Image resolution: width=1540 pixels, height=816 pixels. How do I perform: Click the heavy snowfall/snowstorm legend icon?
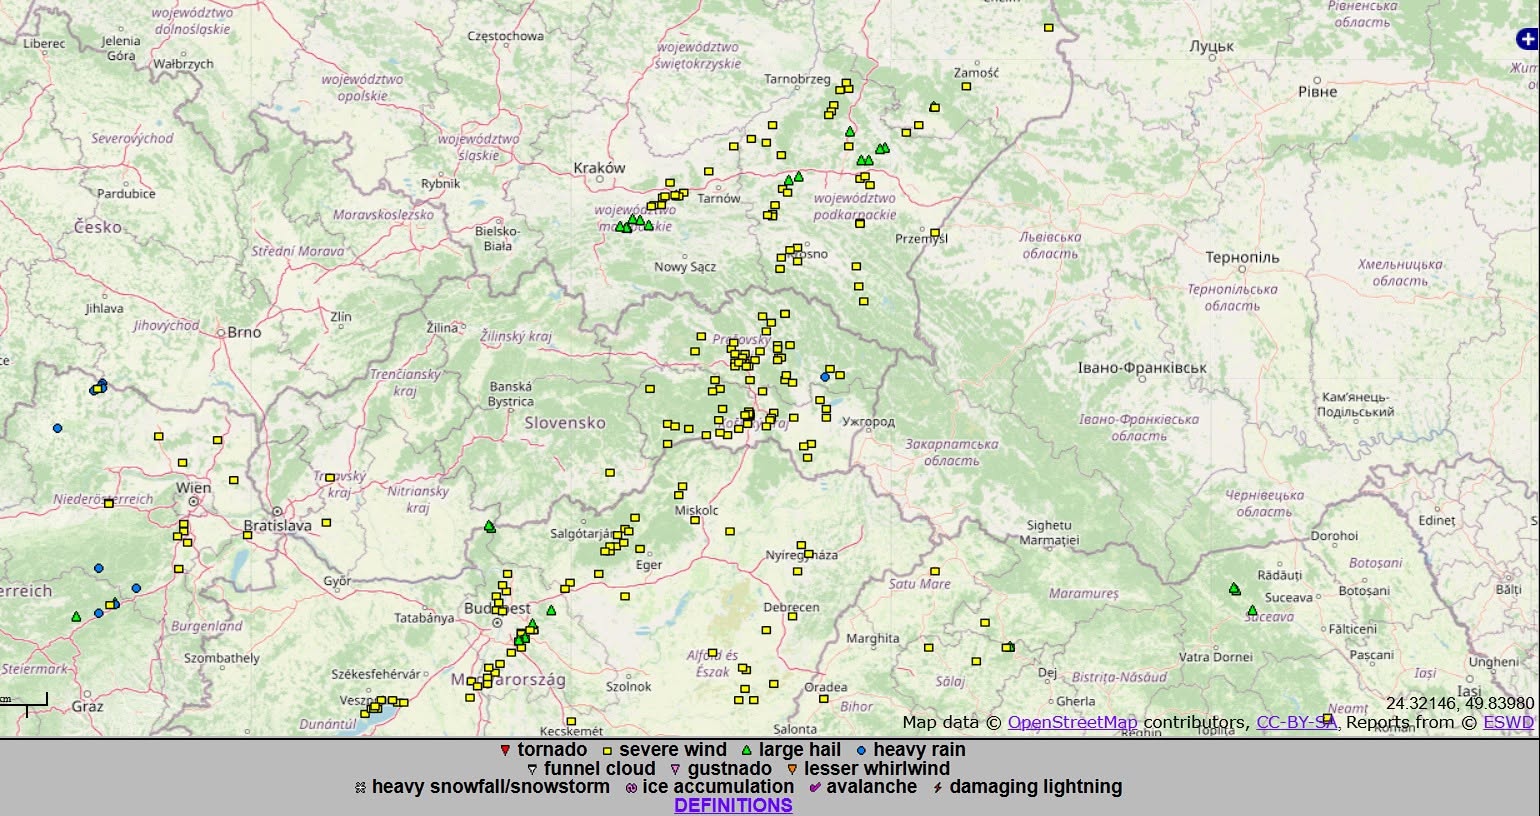(360, 788)
